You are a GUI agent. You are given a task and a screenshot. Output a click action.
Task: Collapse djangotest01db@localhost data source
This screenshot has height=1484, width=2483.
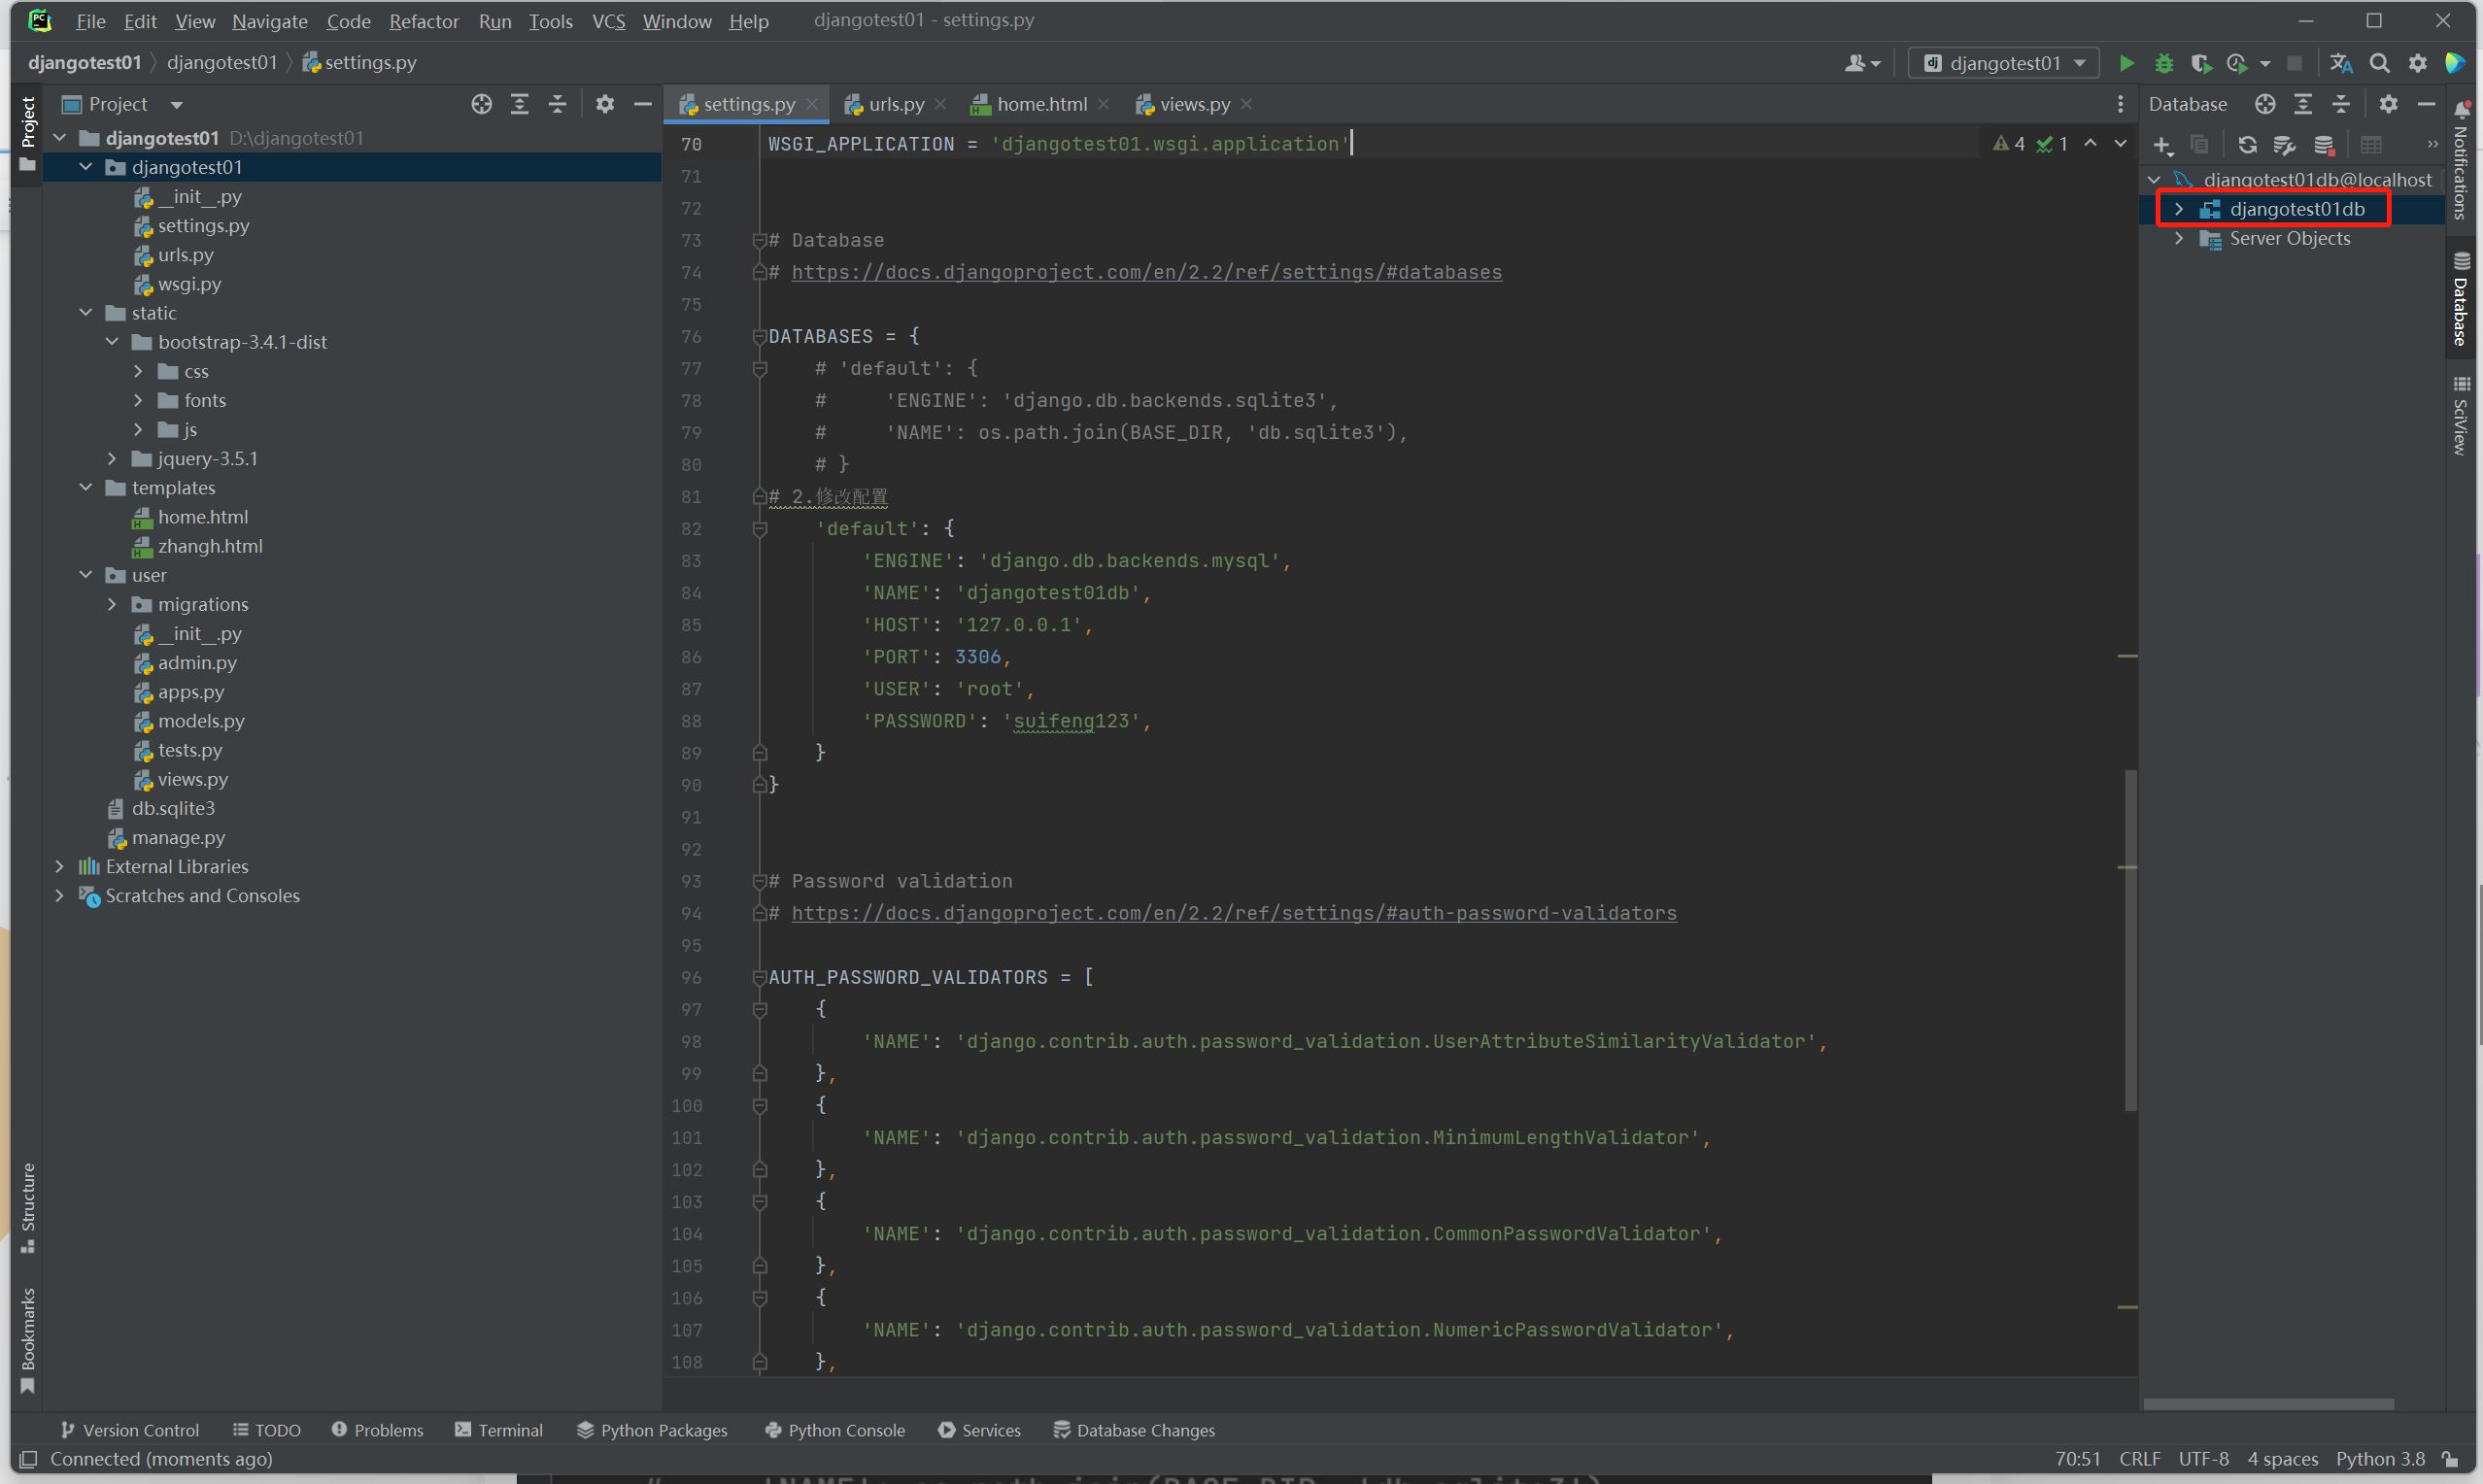coord(2154,180)
